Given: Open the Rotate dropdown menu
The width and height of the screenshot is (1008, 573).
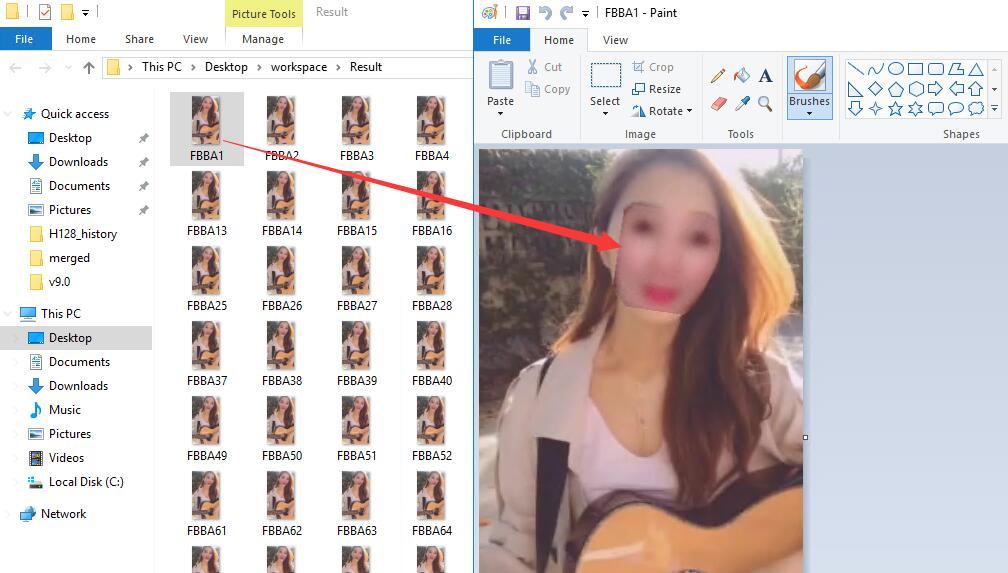Looking at the screenshot, I should [690, 111].
